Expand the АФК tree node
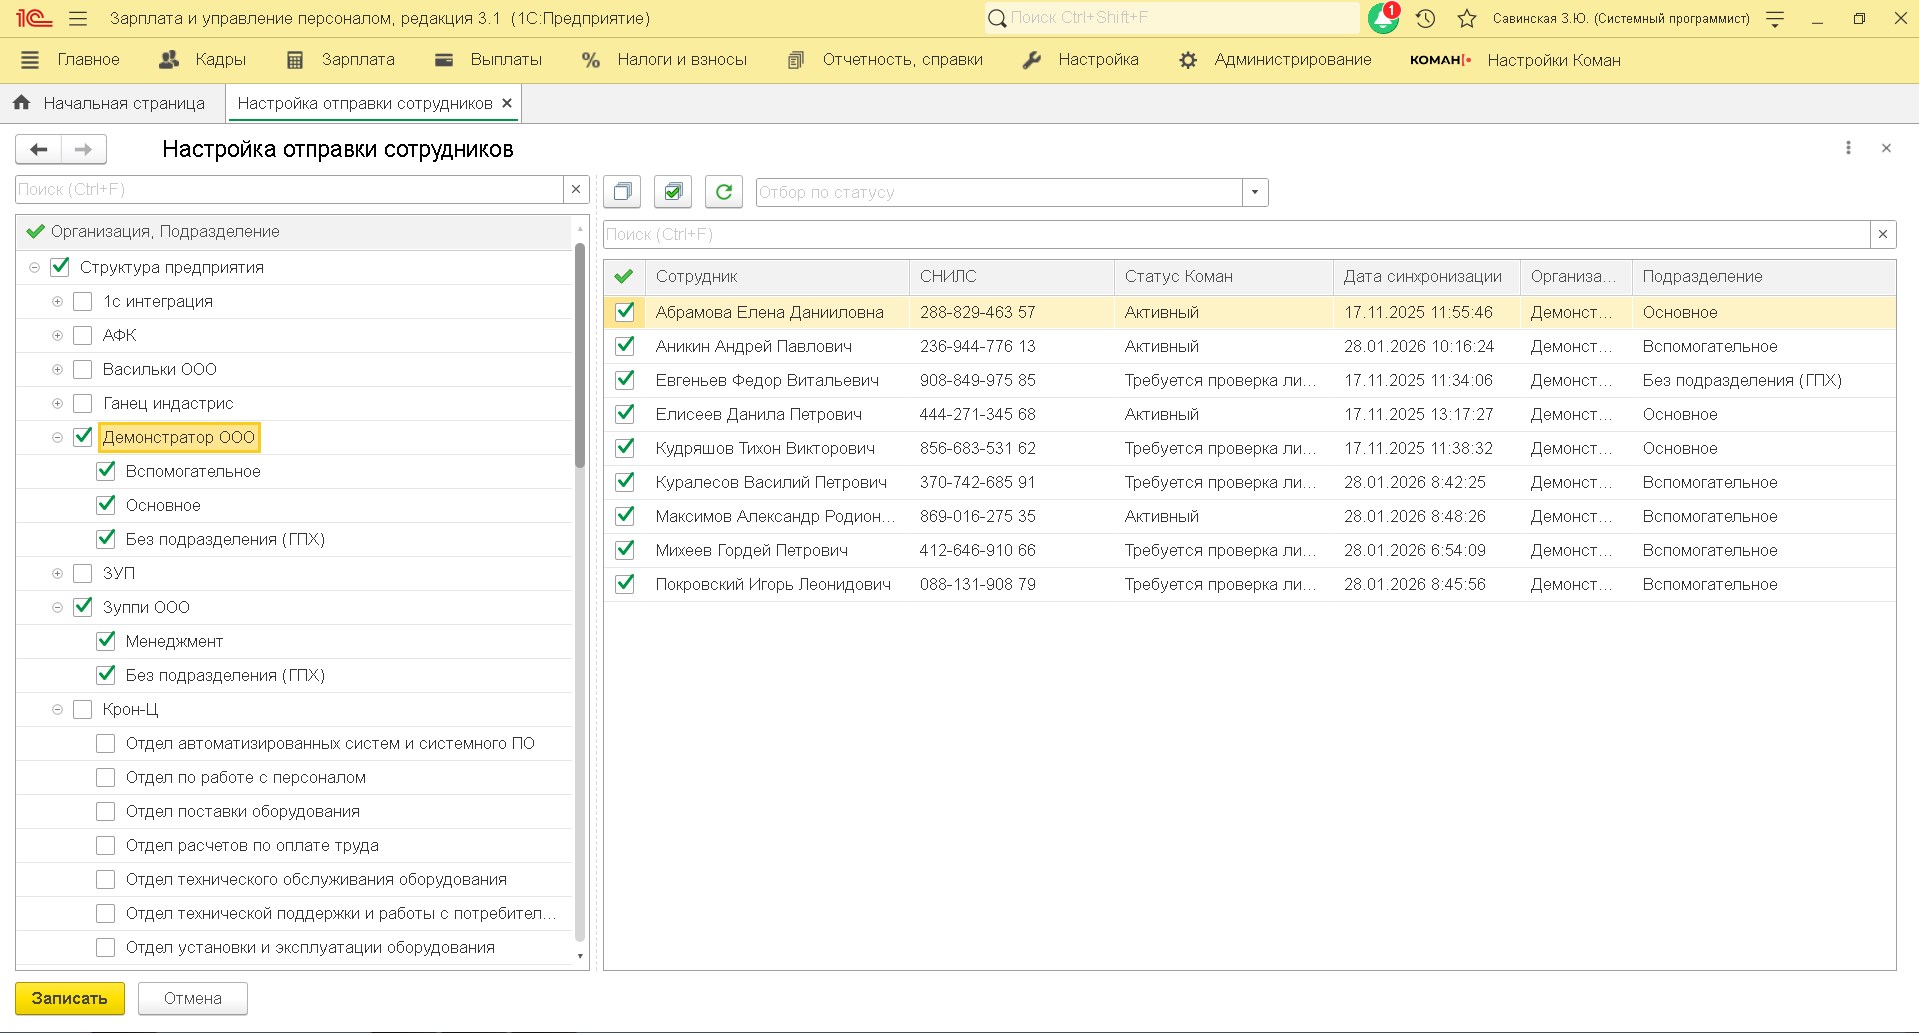1919x1033 pixels. pyautogui.click(x=57, y=335)
